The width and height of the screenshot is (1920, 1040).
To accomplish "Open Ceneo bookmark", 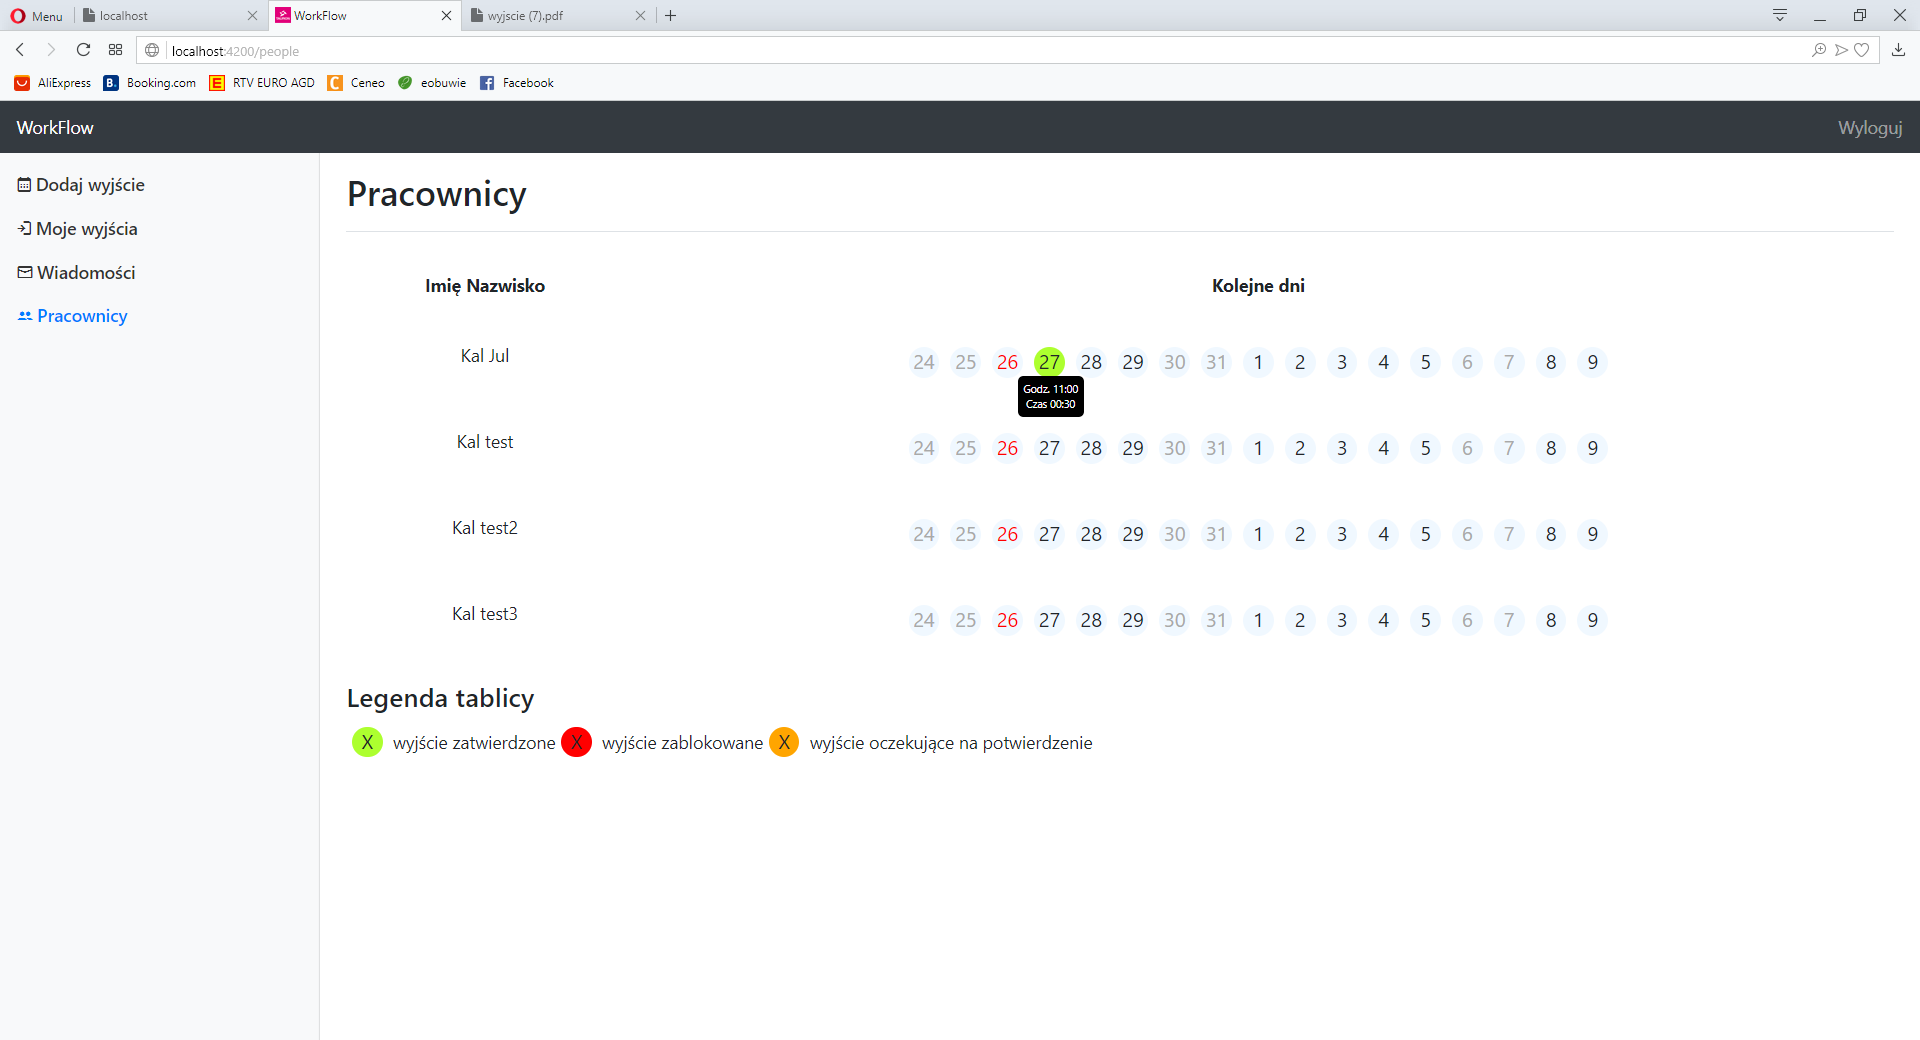I will click(x=356, y=83).
